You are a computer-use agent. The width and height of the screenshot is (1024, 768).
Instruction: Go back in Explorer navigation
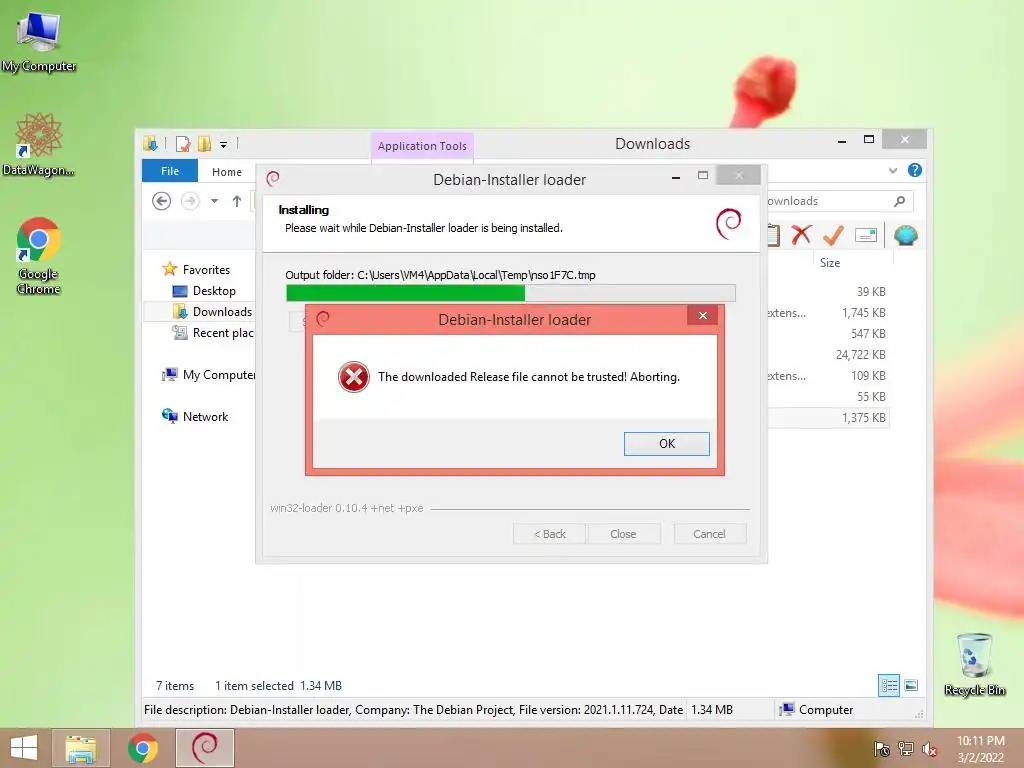(161, 200)
